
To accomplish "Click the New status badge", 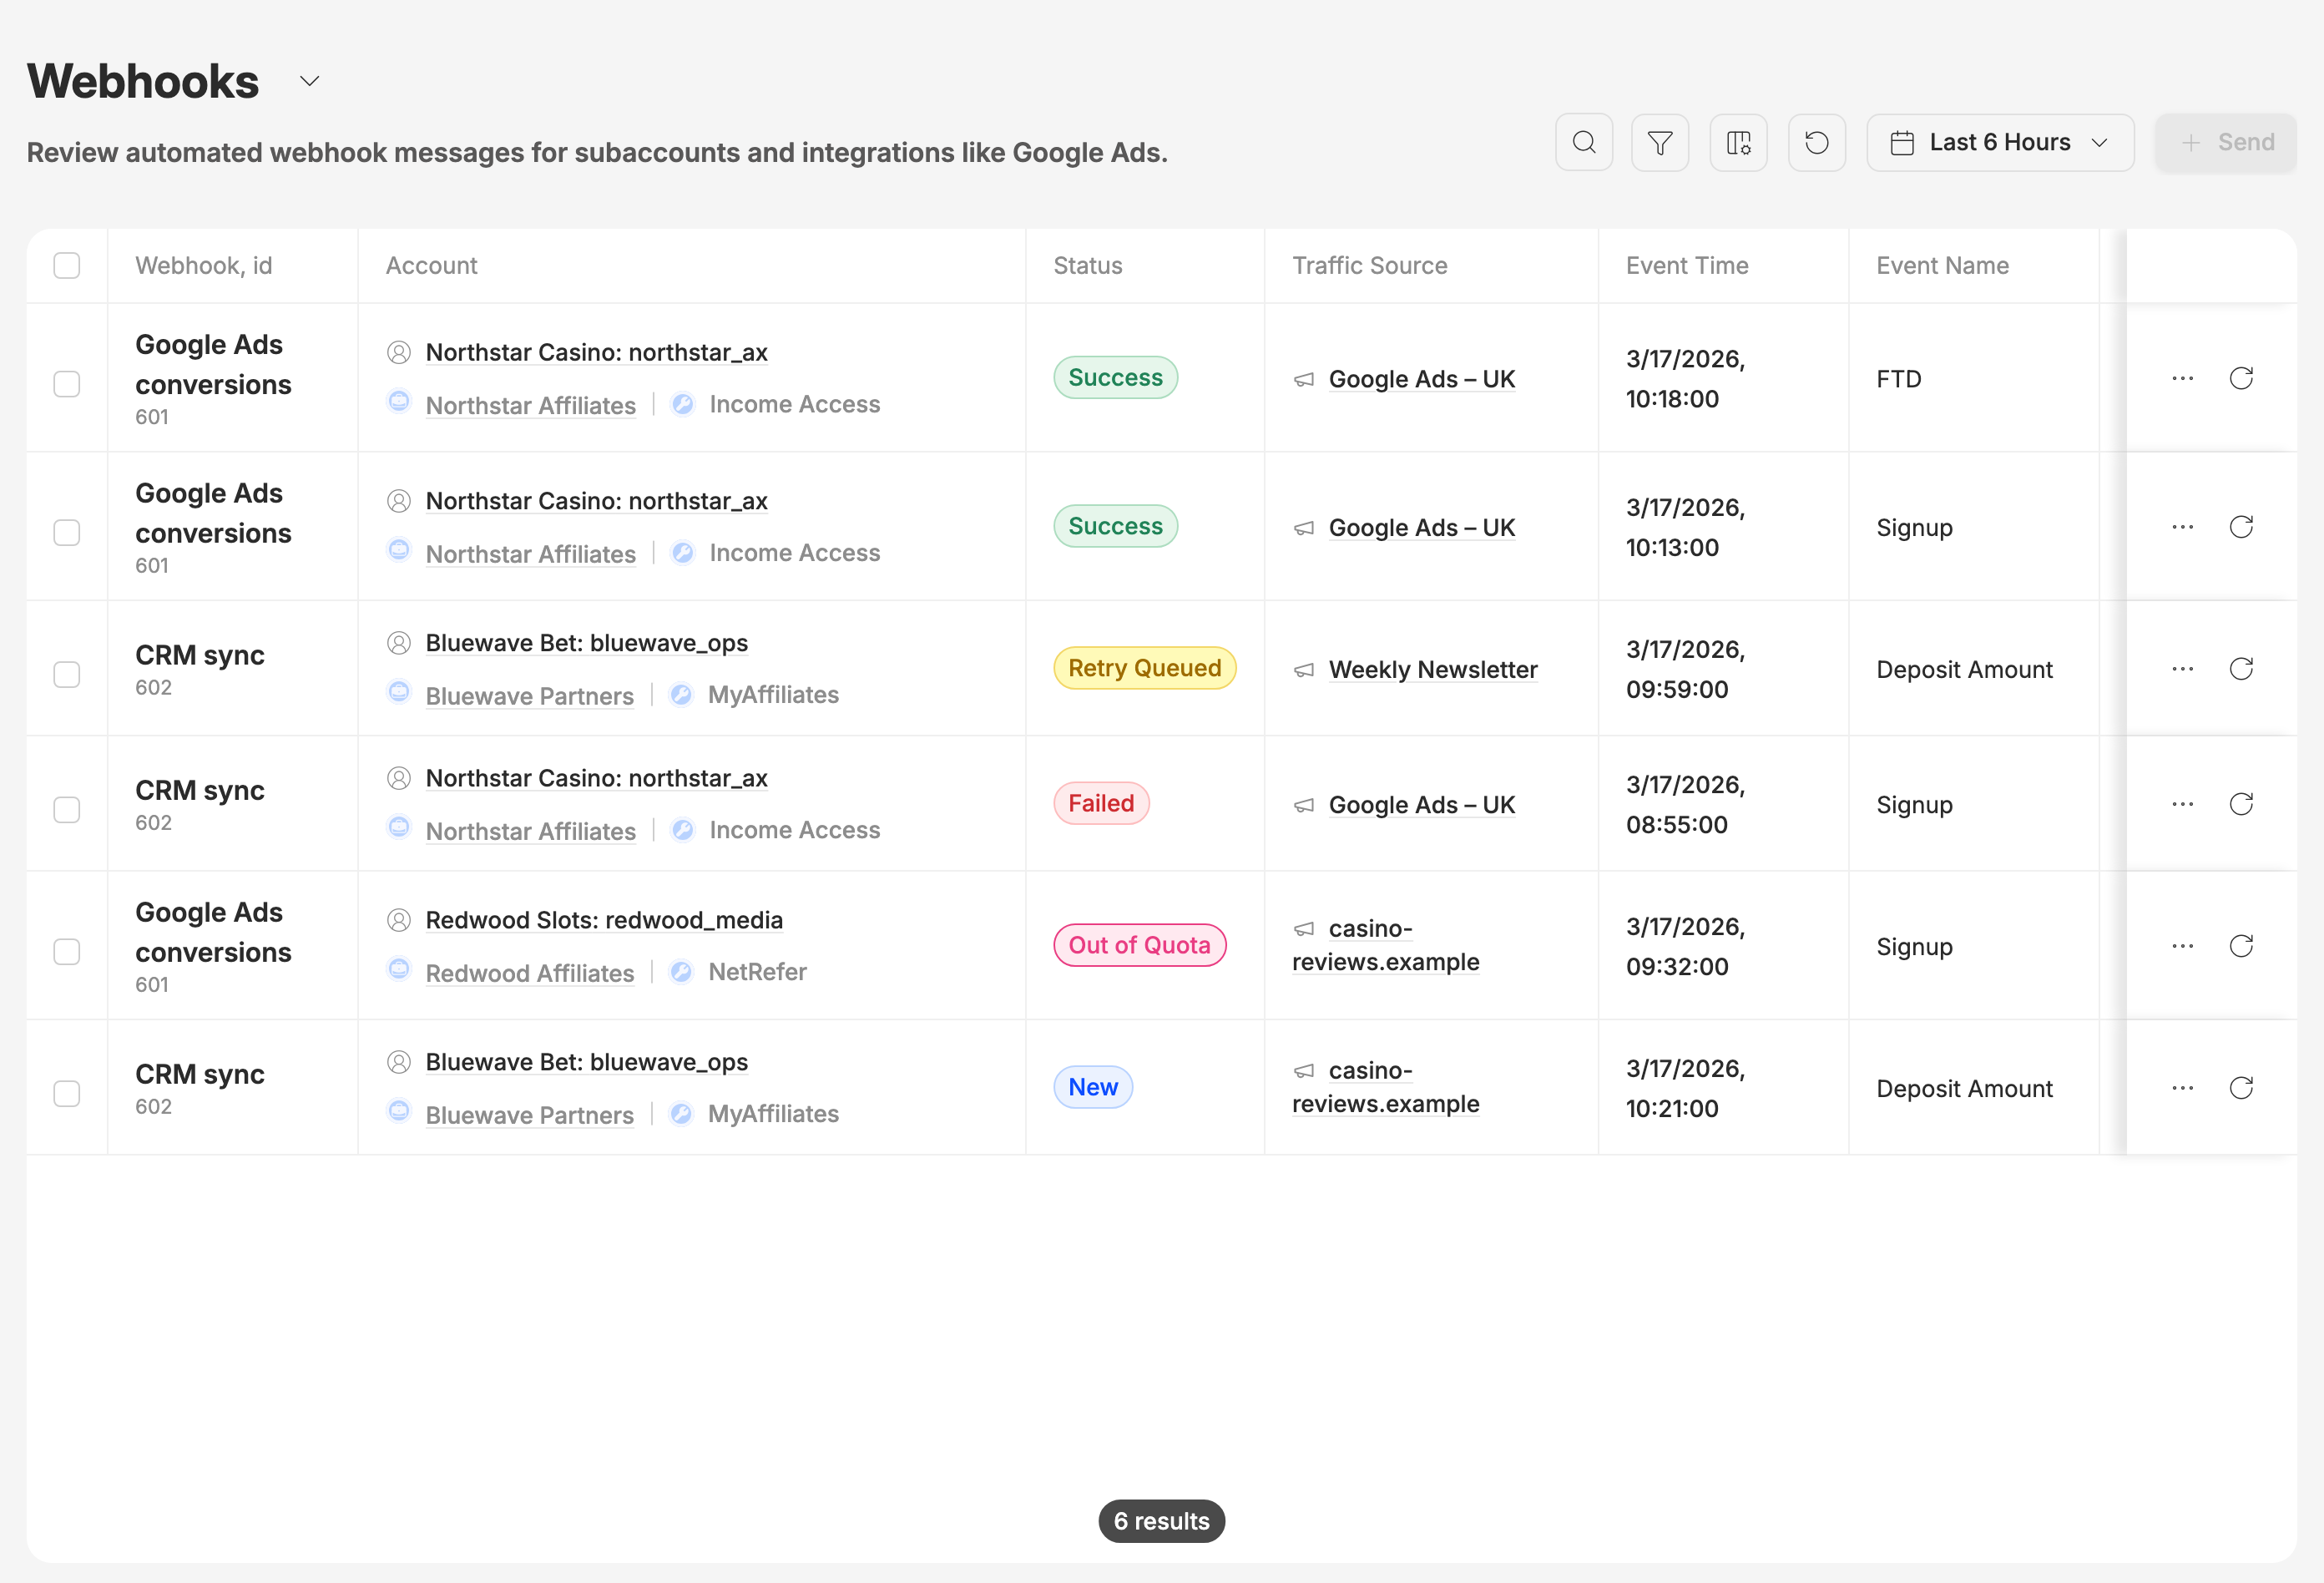I will pos(1093,1087).
